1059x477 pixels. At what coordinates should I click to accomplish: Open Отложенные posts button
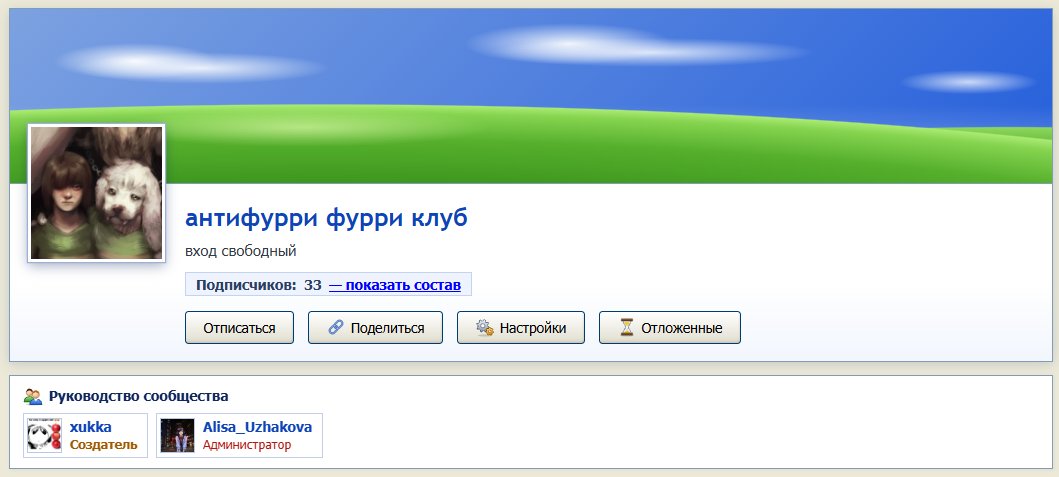point(670,328)
